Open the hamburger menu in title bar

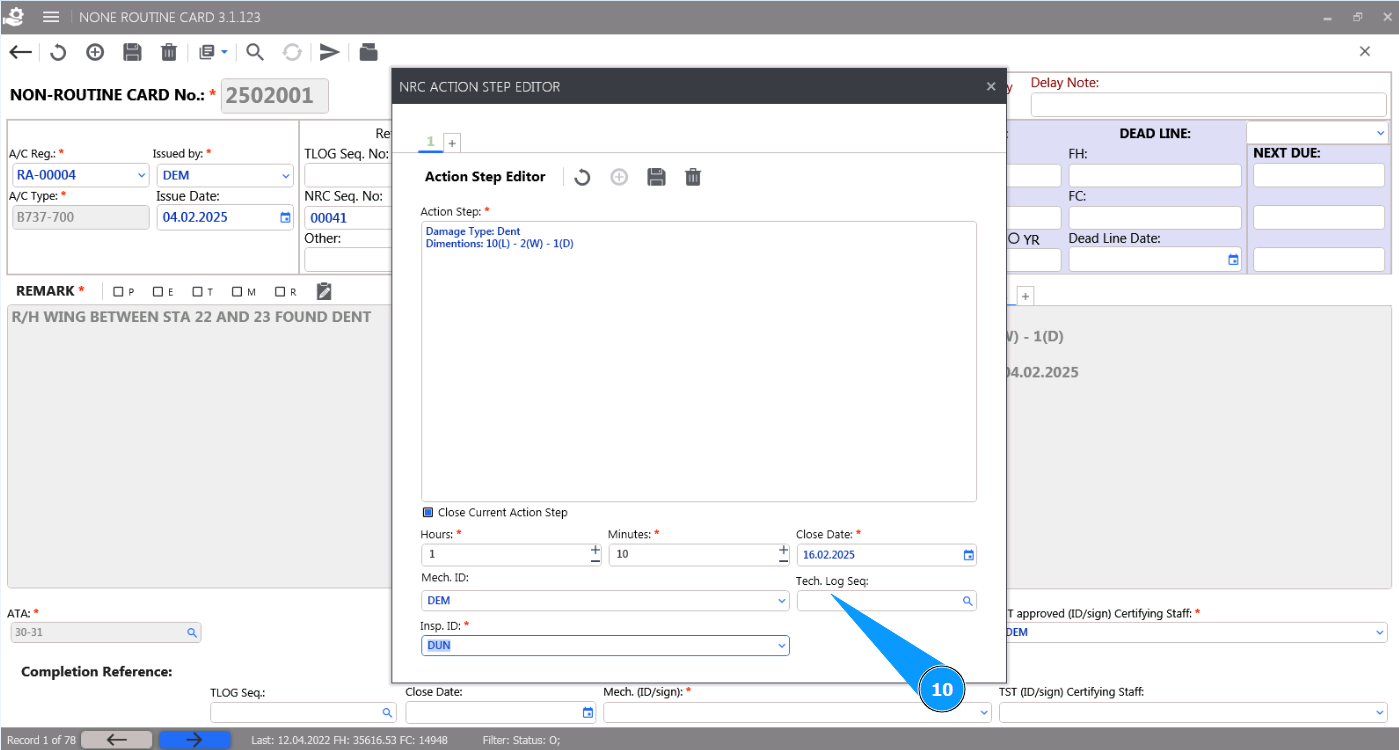(51, 17)
